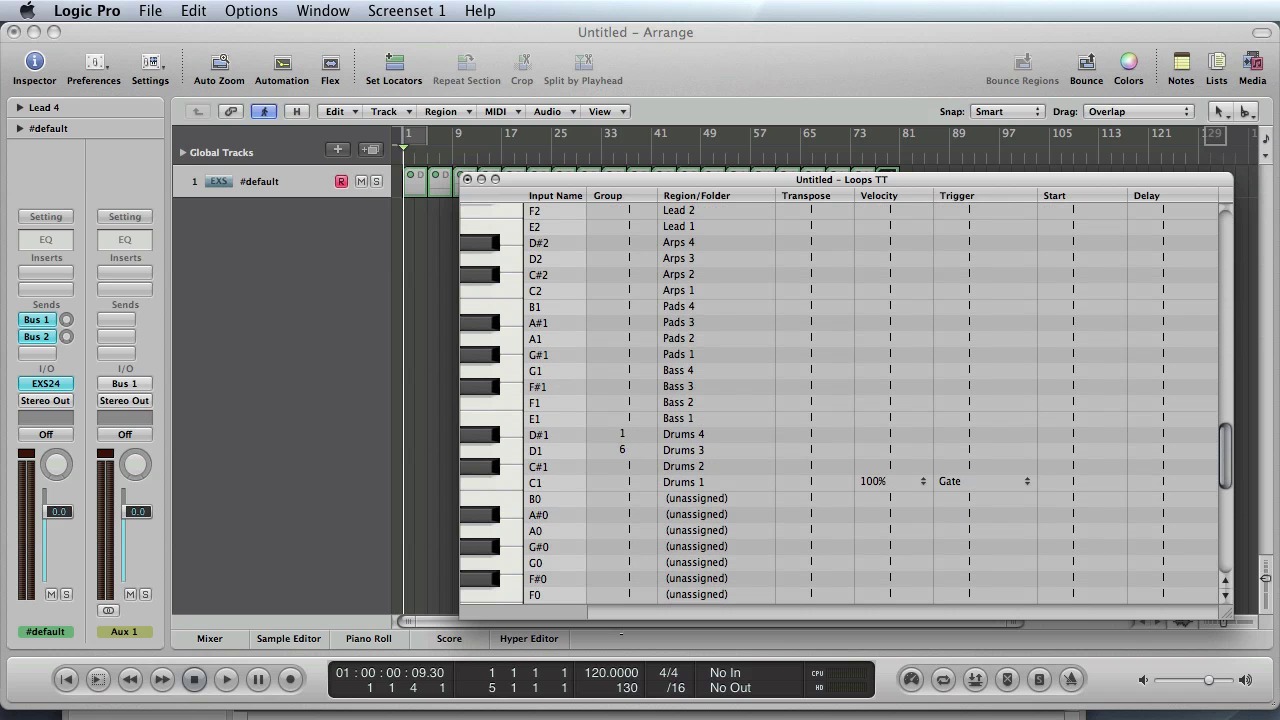The image size is (1280, 720).
Task: Click the Rewind transport button
Action: click(x=130, y=679)
